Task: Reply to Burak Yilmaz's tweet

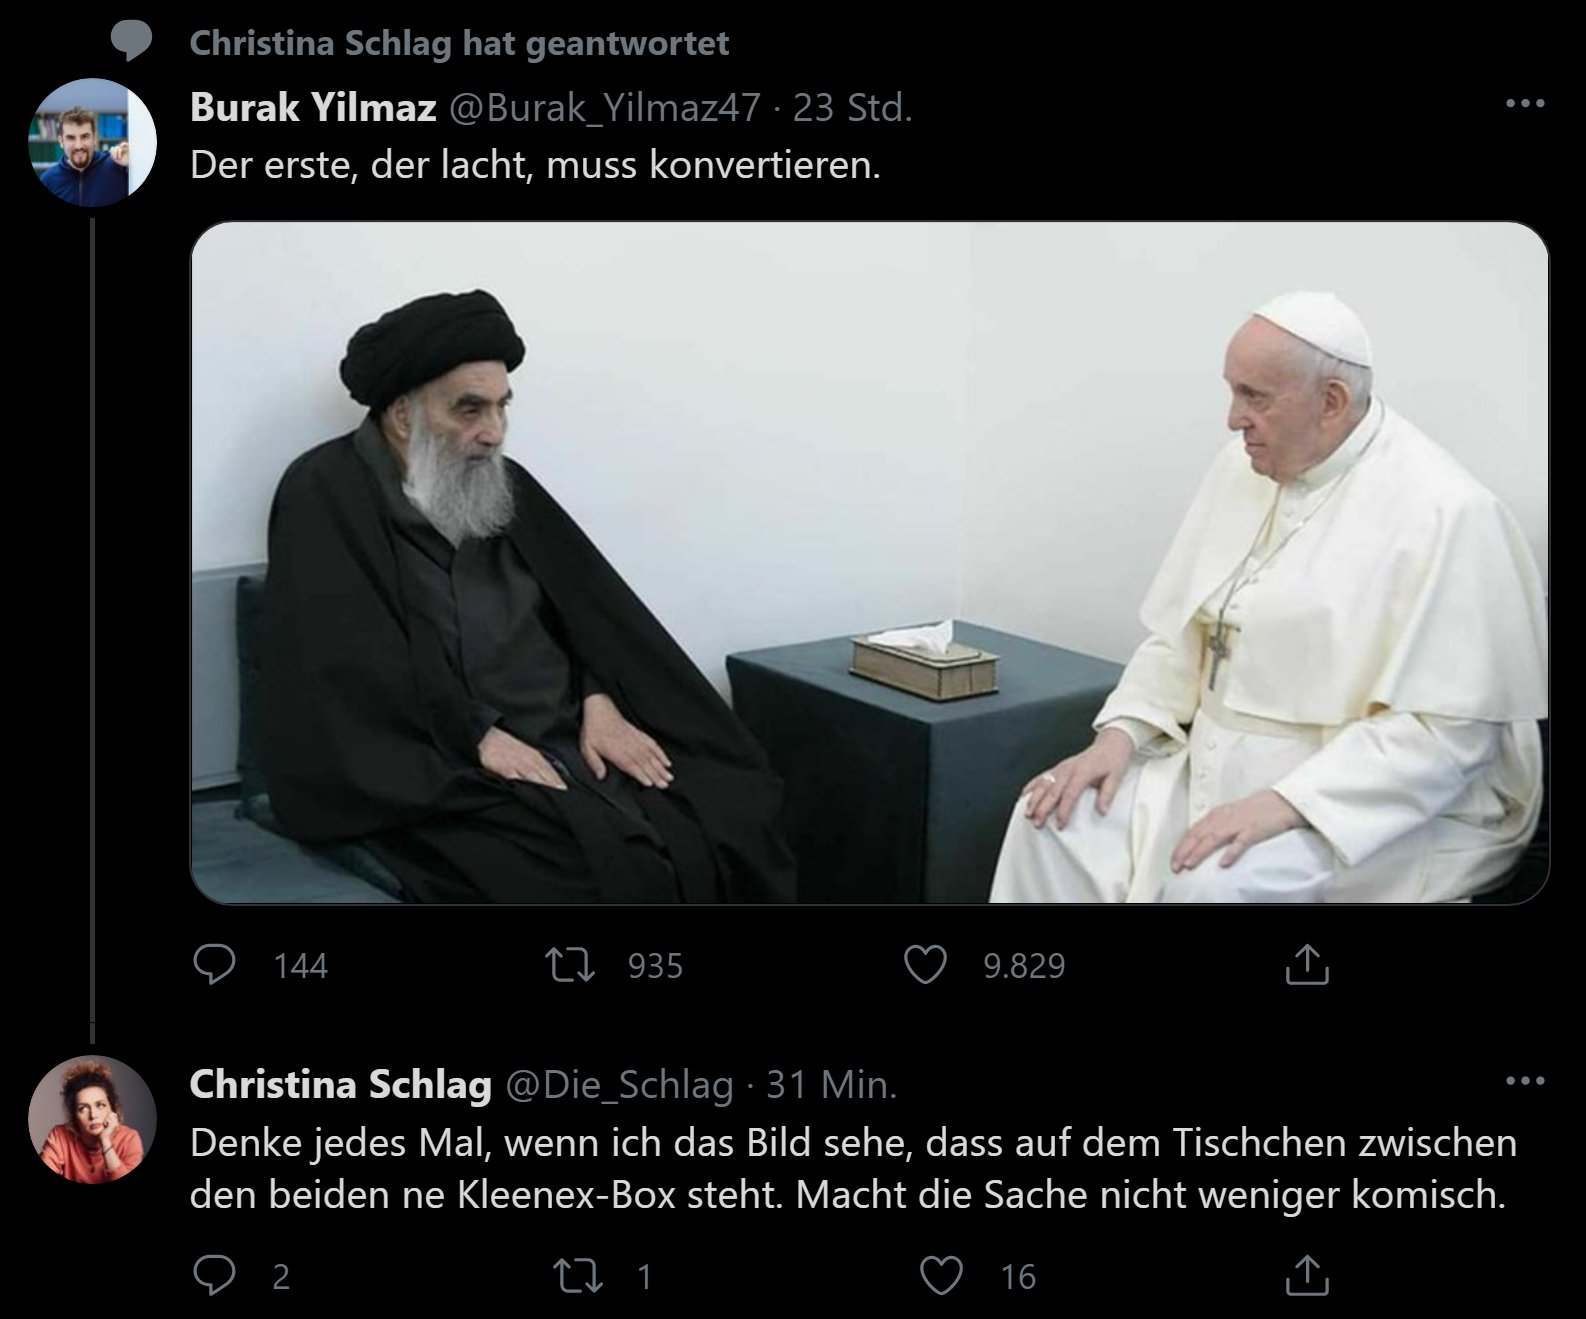Action: [x=214, y=965]
